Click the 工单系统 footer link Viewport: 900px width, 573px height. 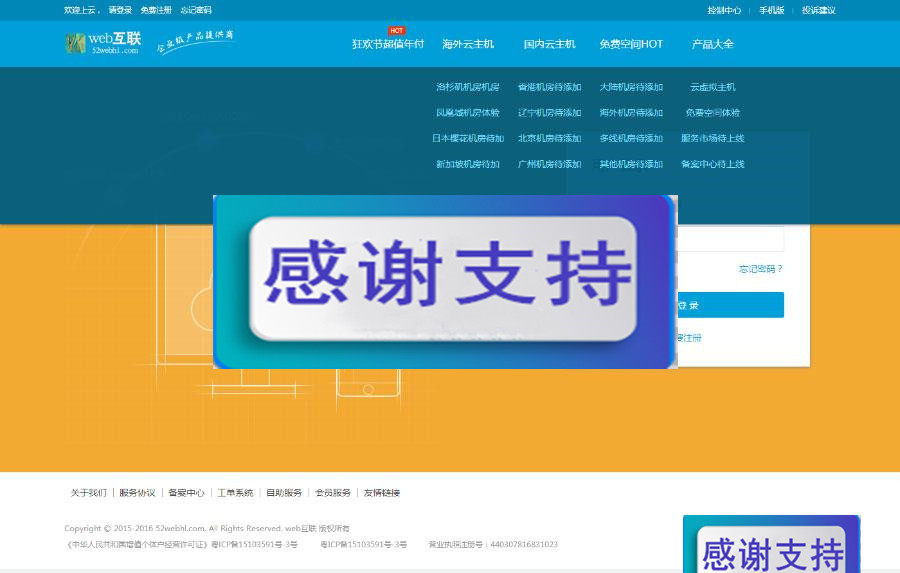(235, 493)
